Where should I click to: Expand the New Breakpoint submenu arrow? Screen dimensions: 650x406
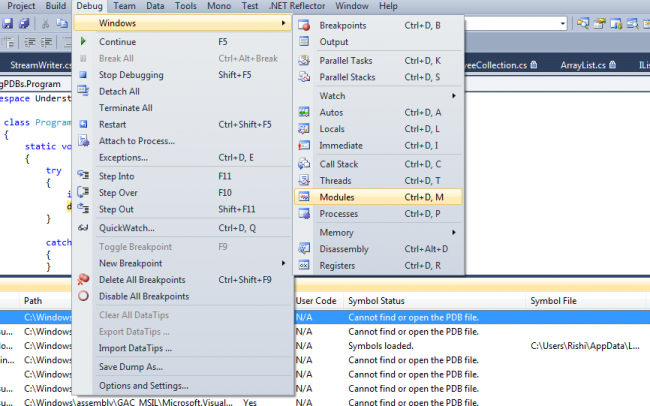(x=283, y=263)
